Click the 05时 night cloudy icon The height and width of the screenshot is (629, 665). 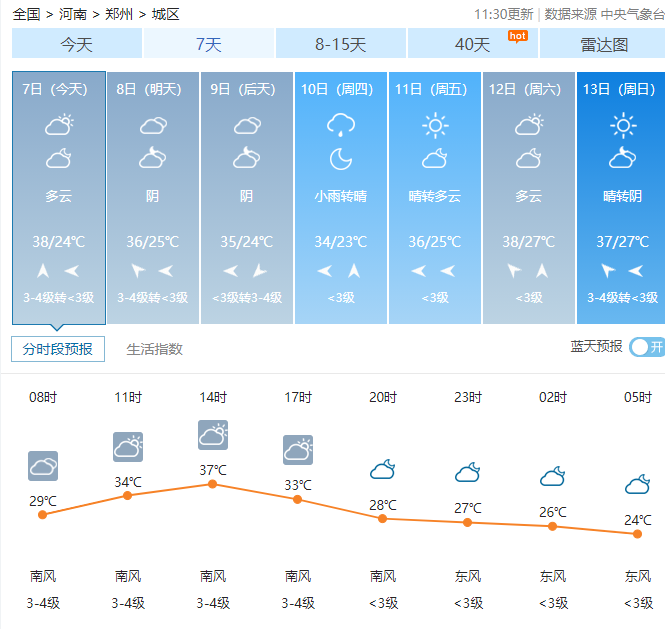[x=637, y=484]
